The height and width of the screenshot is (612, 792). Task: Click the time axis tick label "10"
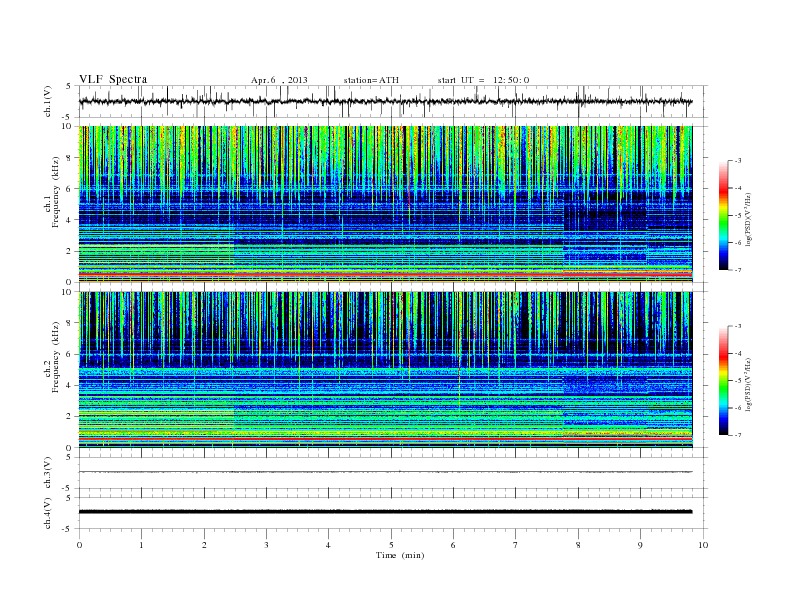(703, 545)
